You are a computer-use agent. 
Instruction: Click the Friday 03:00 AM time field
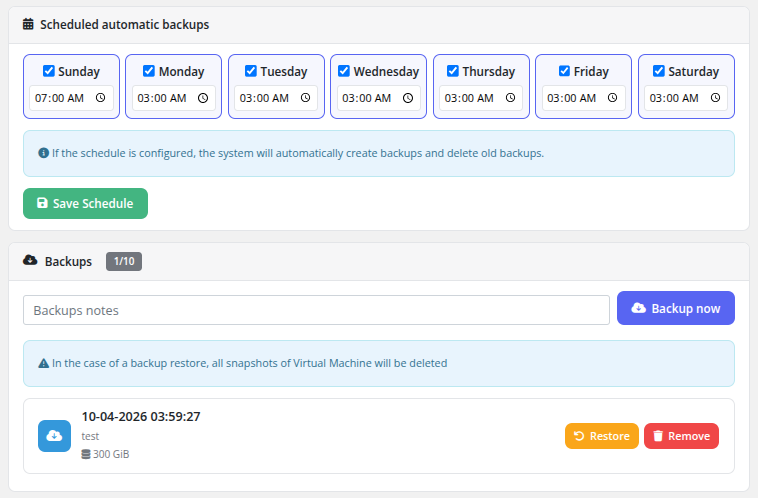584,98
